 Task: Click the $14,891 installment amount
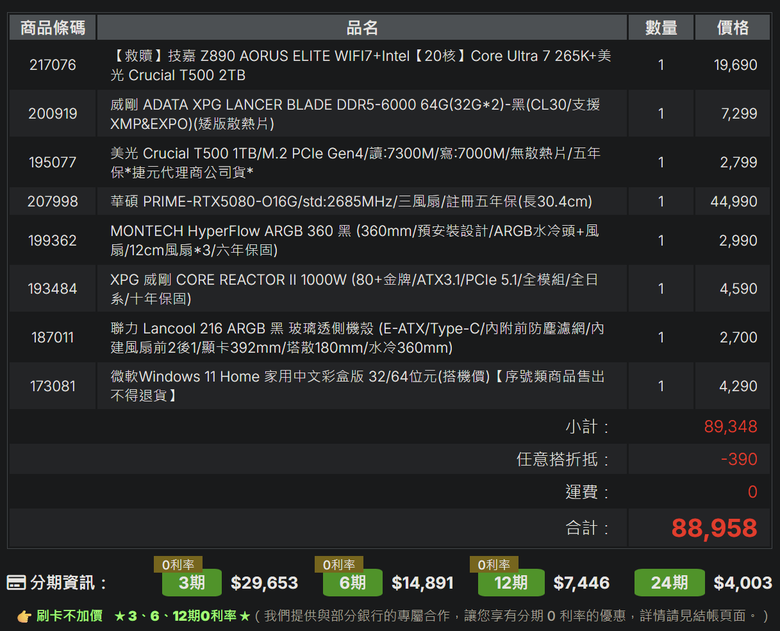(422, 583)
